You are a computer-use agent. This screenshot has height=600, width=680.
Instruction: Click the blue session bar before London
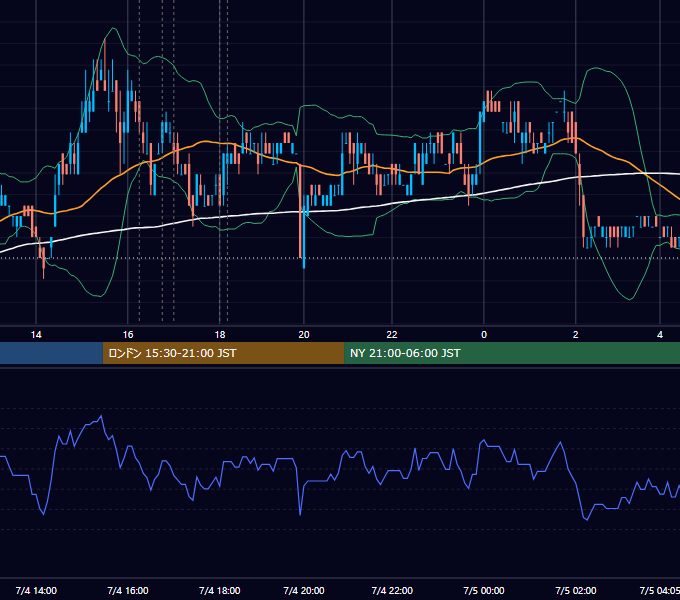coord(51,353)
